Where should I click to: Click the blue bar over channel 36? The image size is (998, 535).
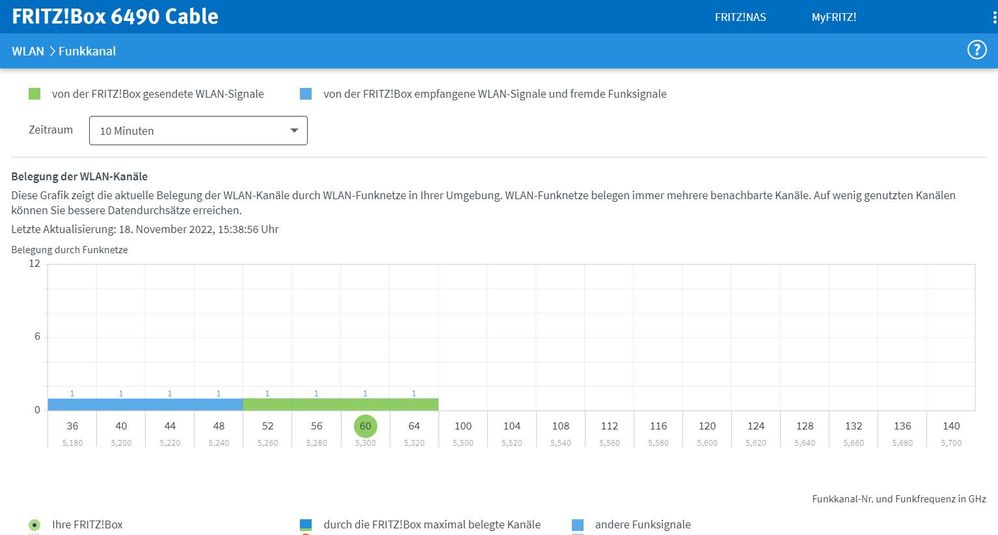(72, 405)
